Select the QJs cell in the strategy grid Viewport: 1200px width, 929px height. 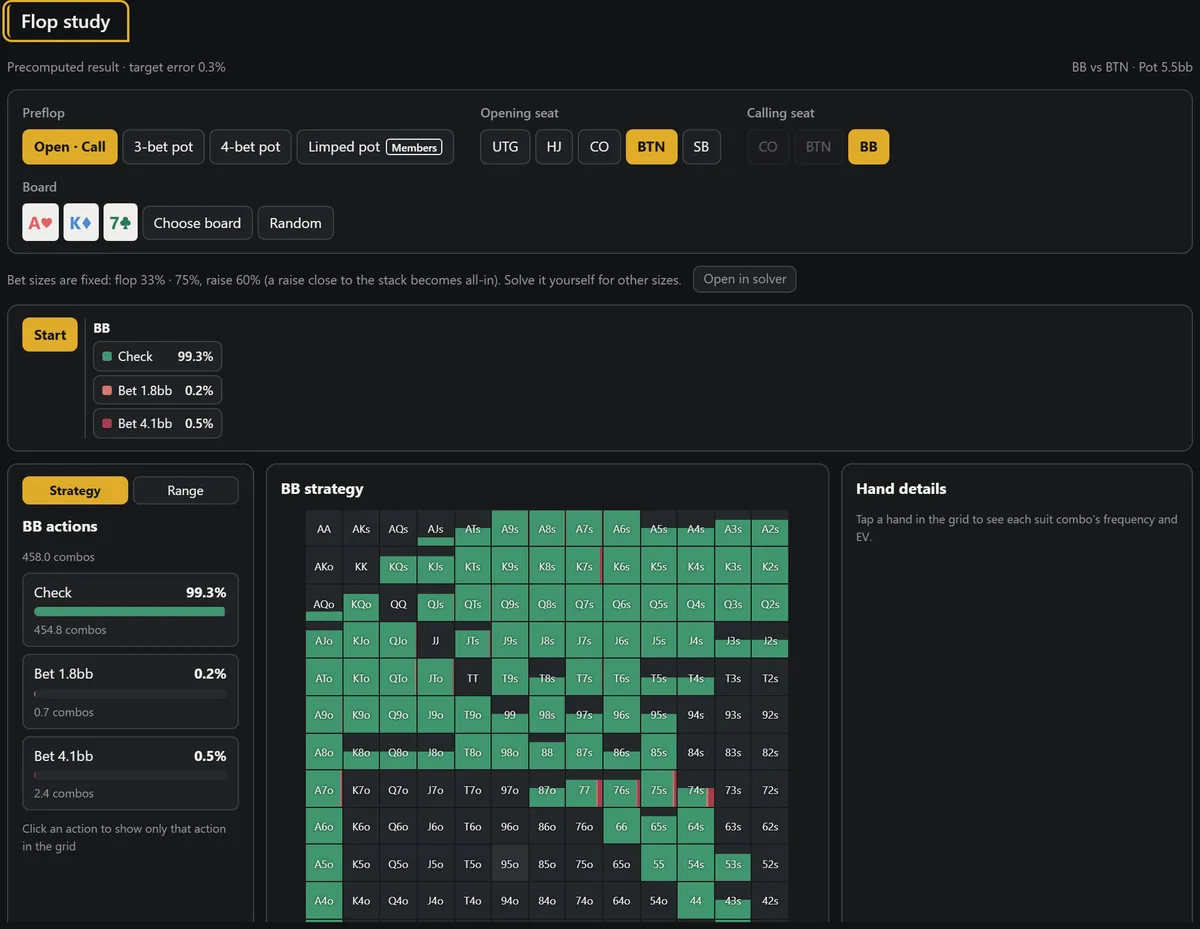tap(435, 604)
